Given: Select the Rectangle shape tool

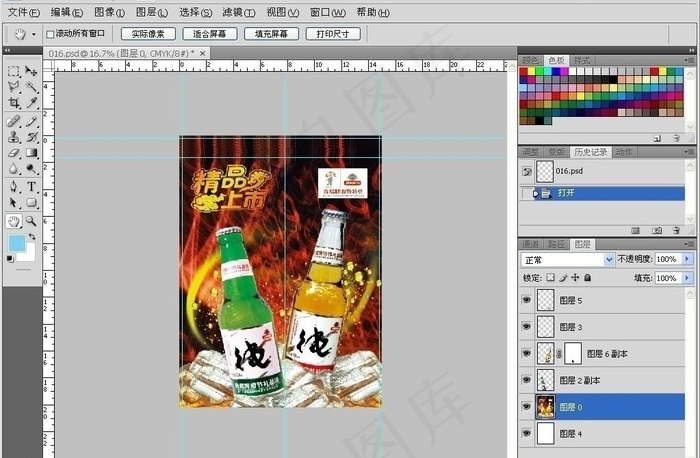Looking at the screenshot, I should 31,203.
